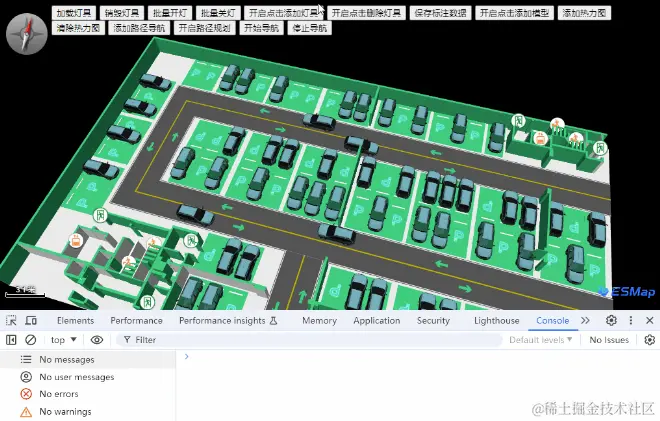Viewport: 660px width, 421px height.
Task: Click the elevator marker in the lower-left corner of the map
Action: click(76, 241)
